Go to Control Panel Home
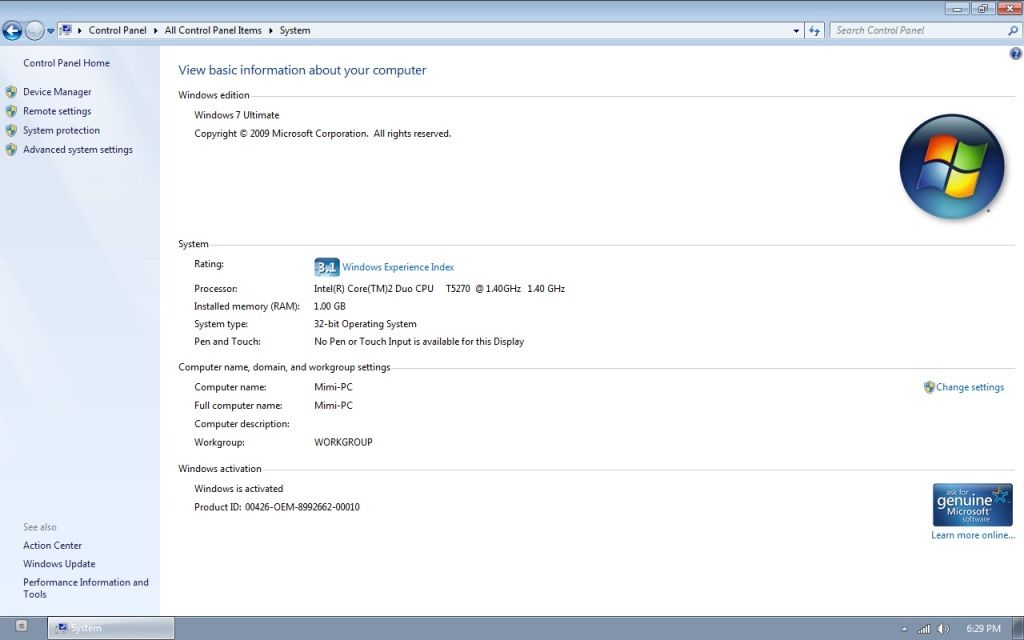Viewport: 1024px width, 640px height. pyautogui.click(x=67, y=63)
